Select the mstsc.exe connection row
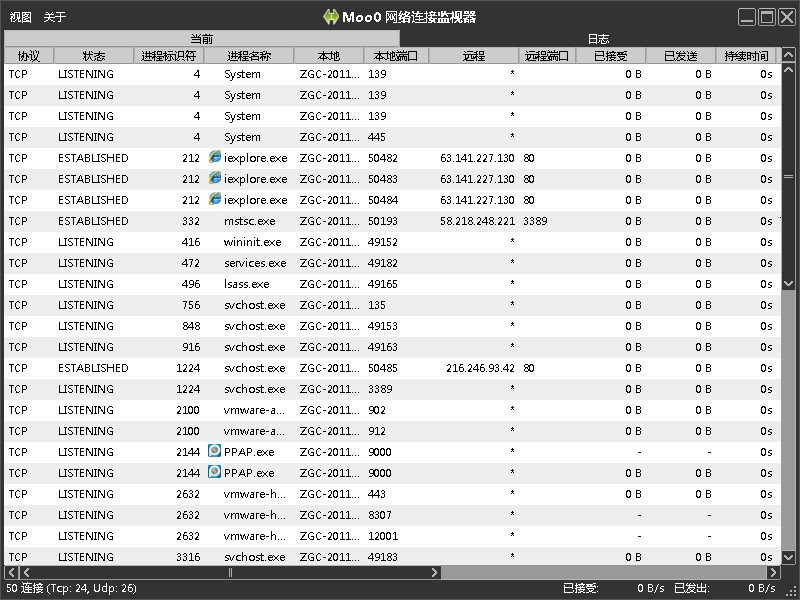Viewport: 800px width, 600px height. click(x=249, y=221)
